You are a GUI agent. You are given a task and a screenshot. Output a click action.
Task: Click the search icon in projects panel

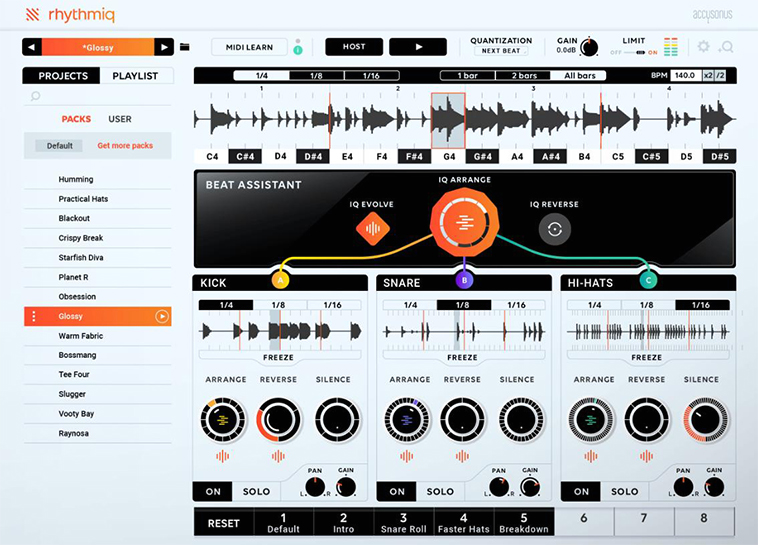[x=35, y=96]
